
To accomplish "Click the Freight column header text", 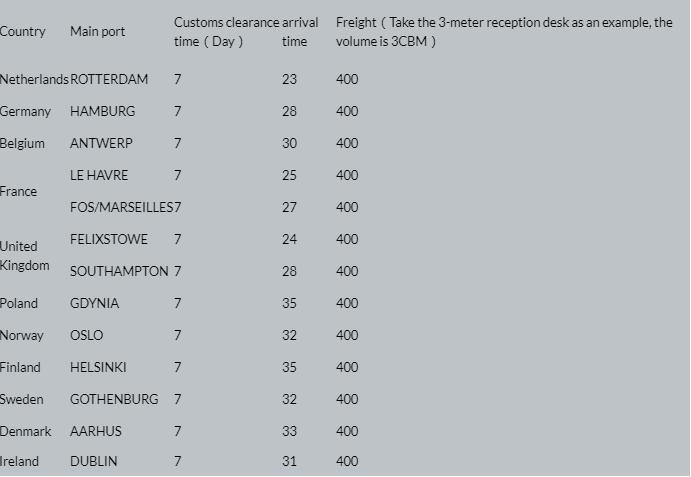I will point(504,32).
